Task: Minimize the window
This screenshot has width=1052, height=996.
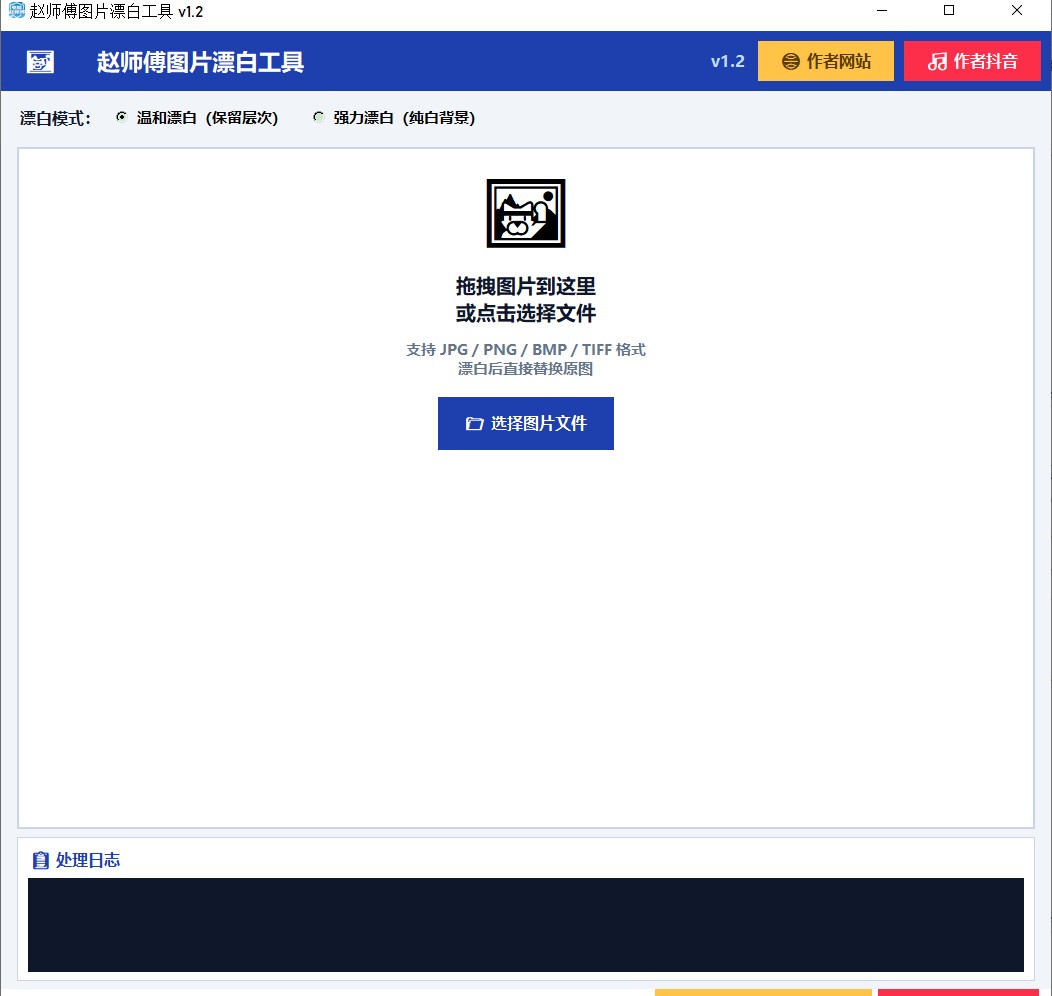Action: tap(882, 11)
